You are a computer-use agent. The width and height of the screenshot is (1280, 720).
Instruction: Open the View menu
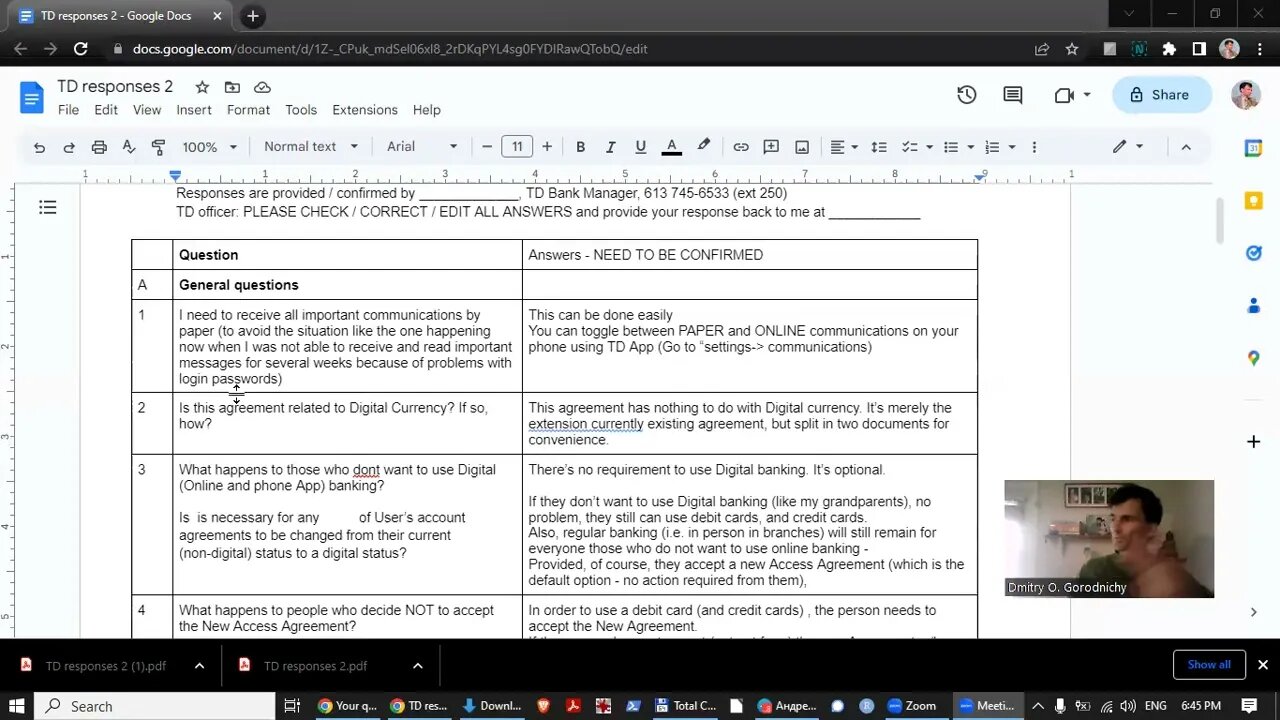click(x=147, y=110)
